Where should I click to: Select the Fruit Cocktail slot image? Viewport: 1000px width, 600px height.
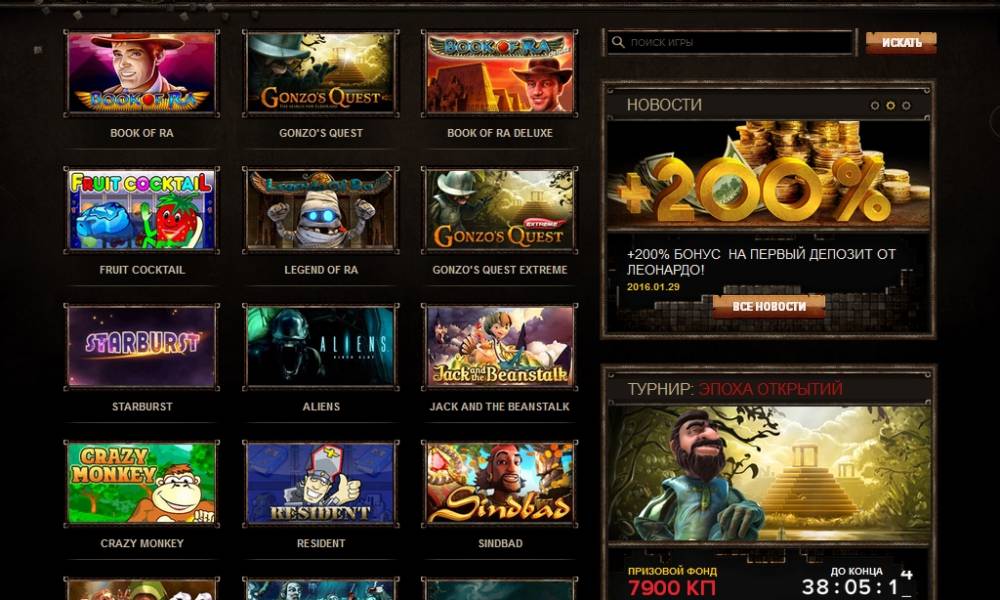coord(142,210)
